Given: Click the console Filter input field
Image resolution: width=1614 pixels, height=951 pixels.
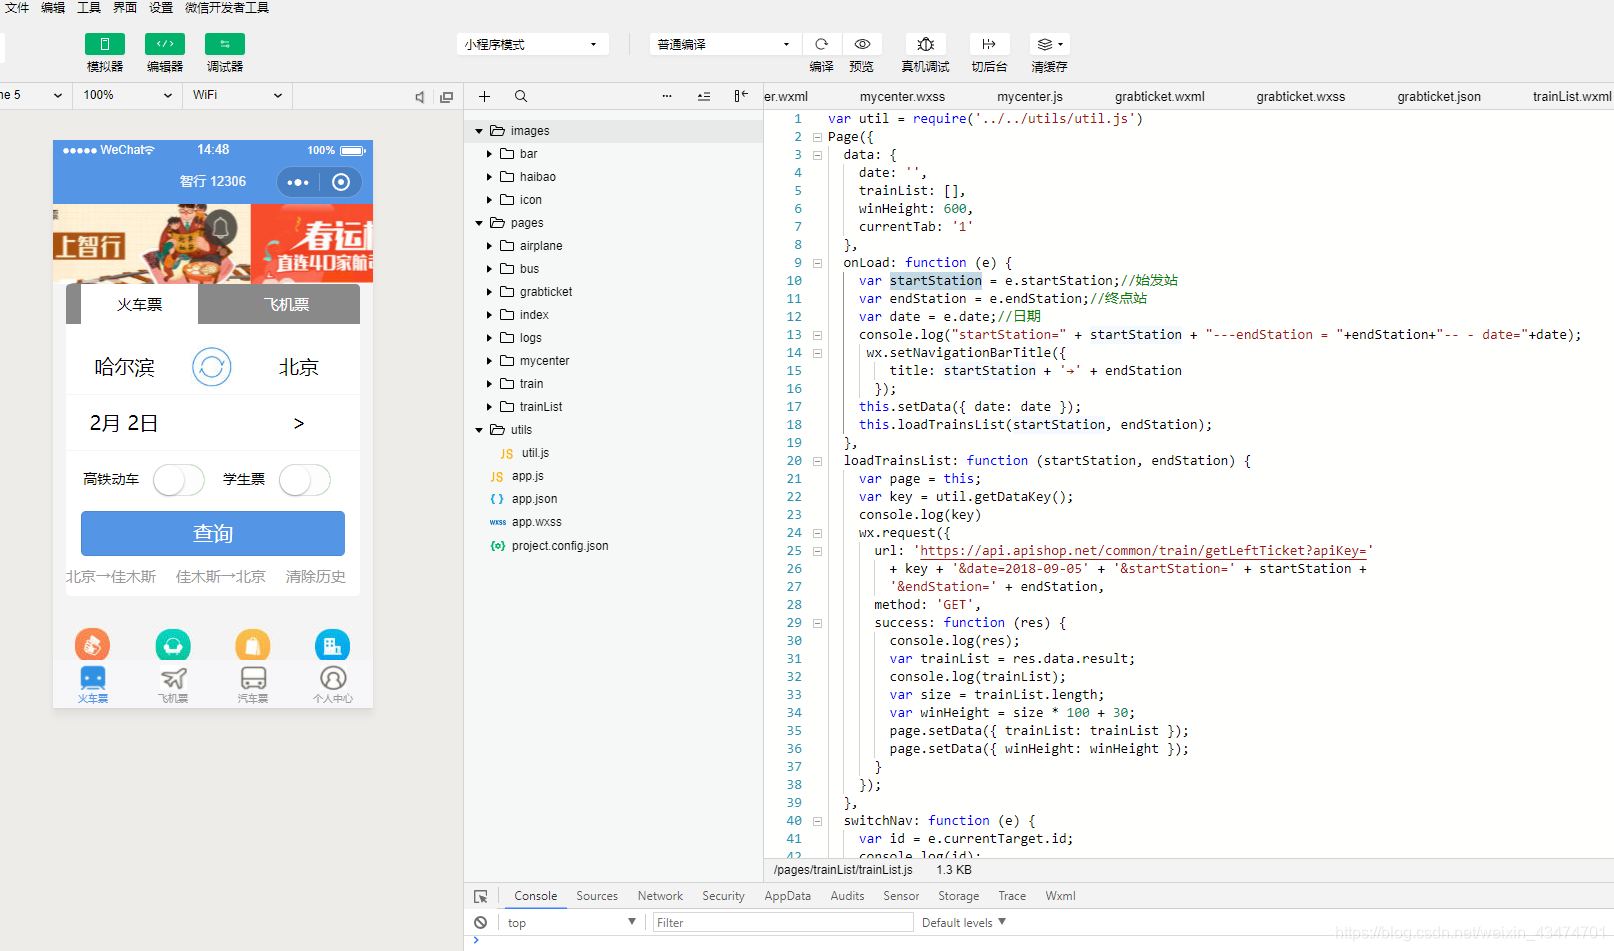Looking at the screenshot, I should [782, 923].
